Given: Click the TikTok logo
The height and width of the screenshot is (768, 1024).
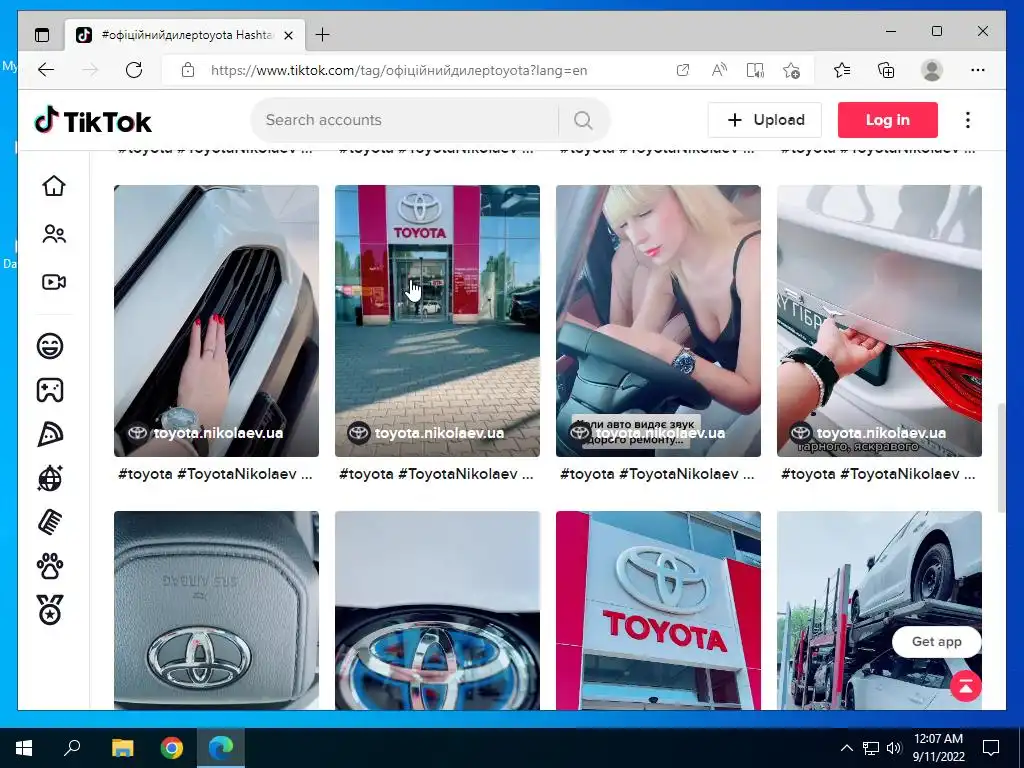Looking at the screenshot, I should [x=93, y=121].
